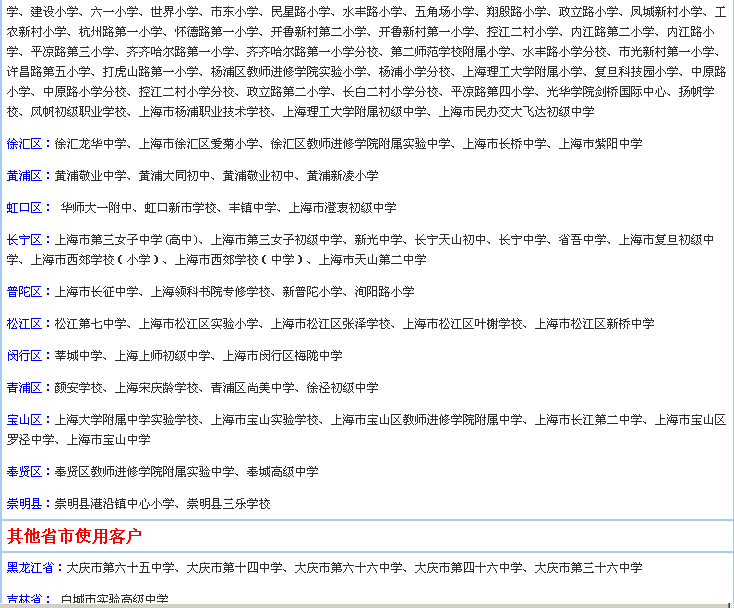Image resolution: width=734 pixels, height=608 pixels.
Task: Click the text 上海市徐汇区爱菊小学
Action: click(199, 143)
